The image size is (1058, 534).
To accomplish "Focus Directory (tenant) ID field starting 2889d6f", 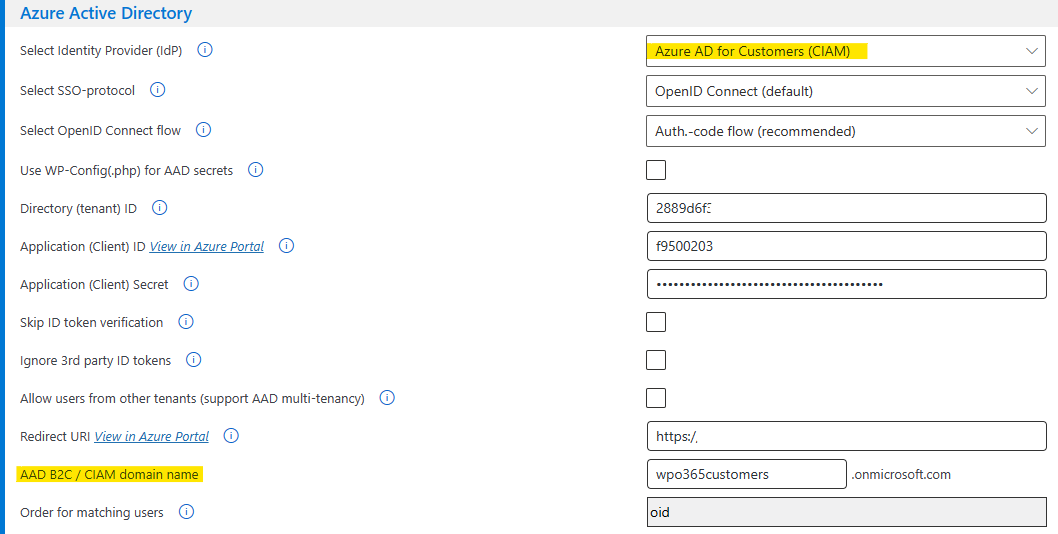I will (847, 208).
